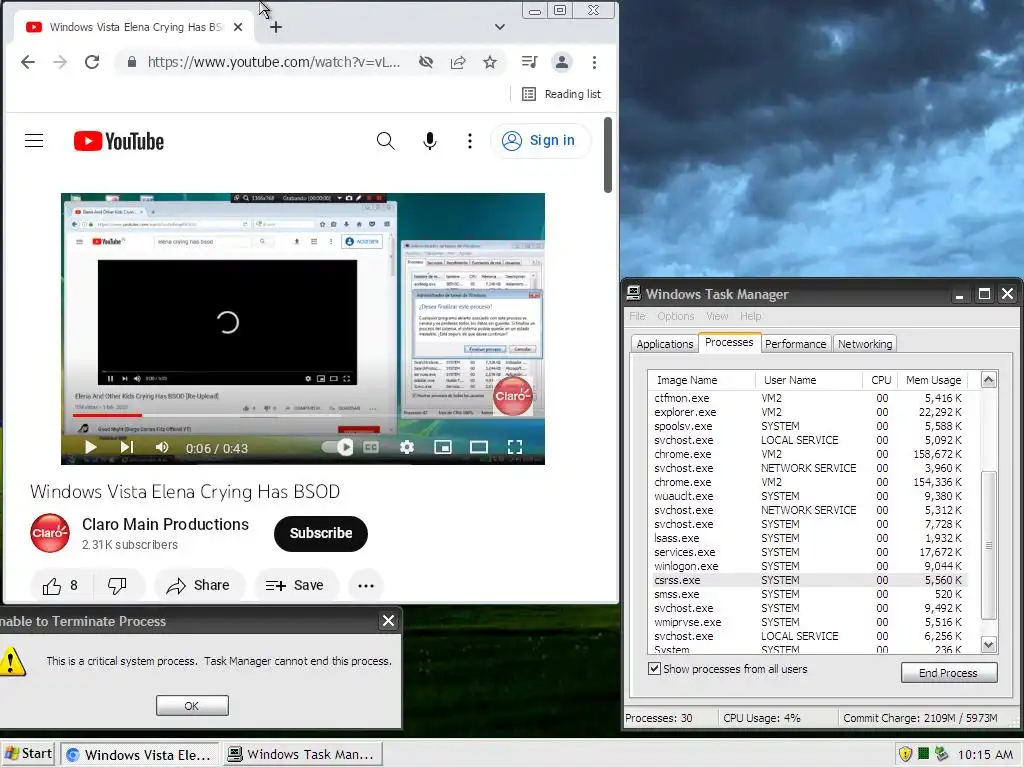1024x768 pixels.
Task: Toggle the autoplay switch
Action: click(x=338, y=447)
